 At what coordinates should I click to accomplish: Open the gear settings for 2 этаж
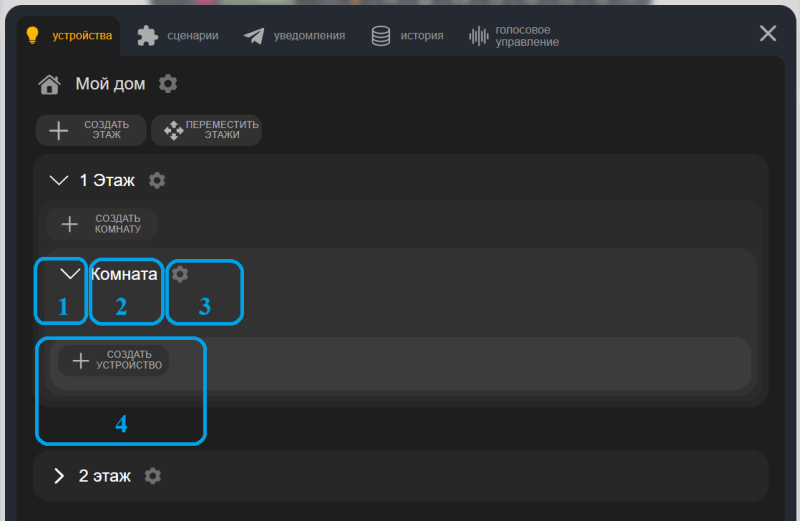click(x=153, y=476)
